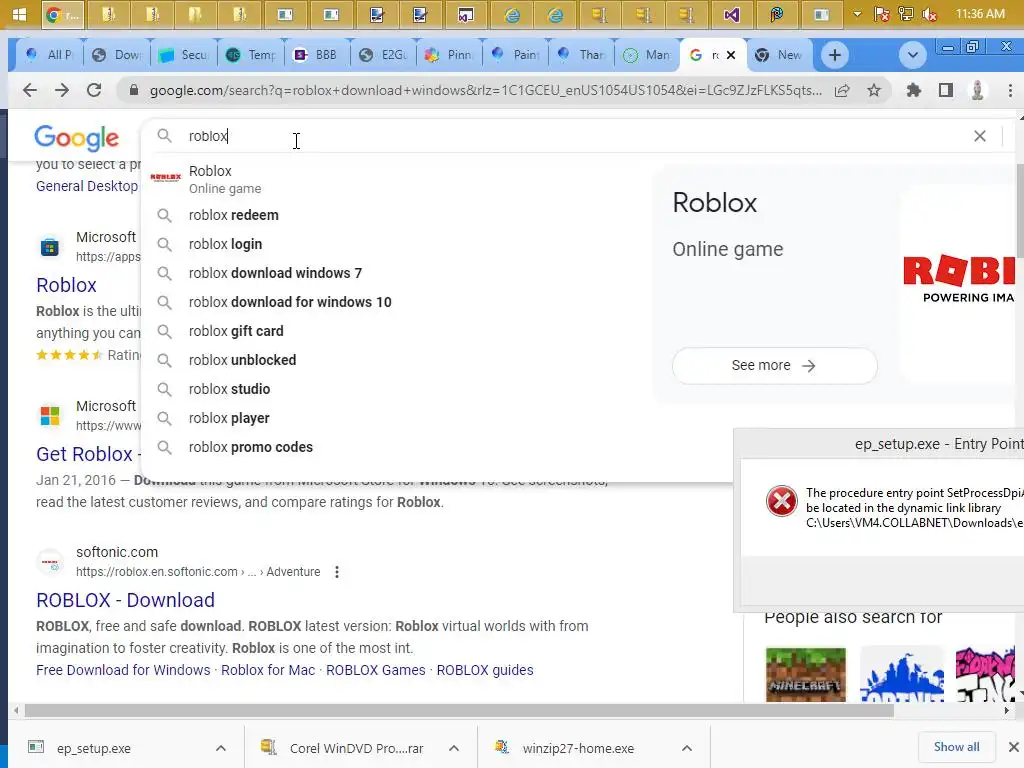Open the ROBLOX Games sitelink
Image resolution: width=1024 pixels, height=768 pixels.
tap(376, 671)
